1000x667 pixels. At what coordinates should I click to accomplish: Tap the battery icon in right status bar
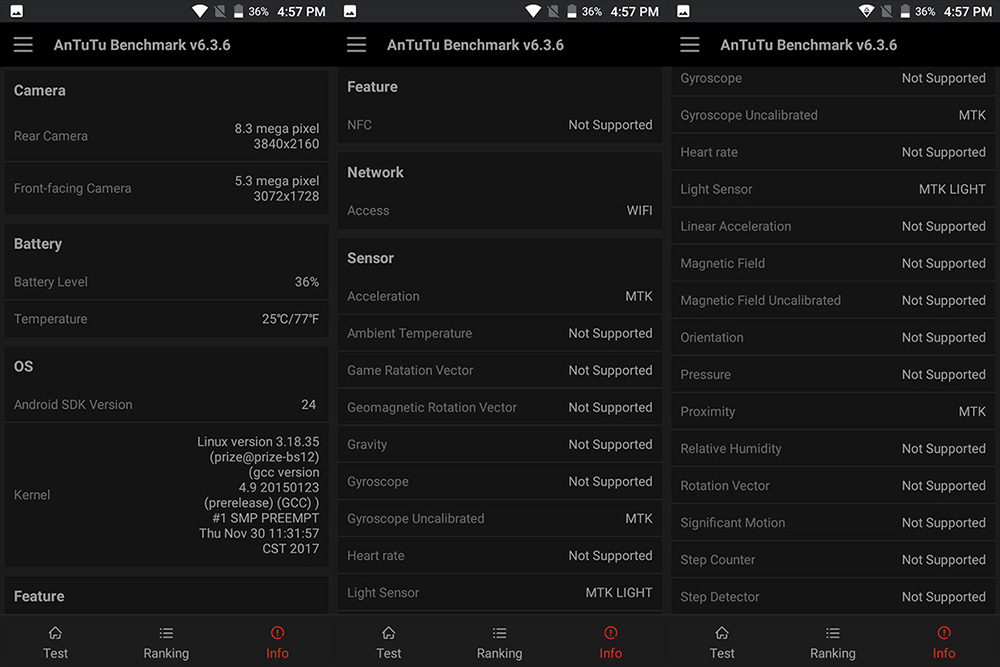[x=905, y=11]
